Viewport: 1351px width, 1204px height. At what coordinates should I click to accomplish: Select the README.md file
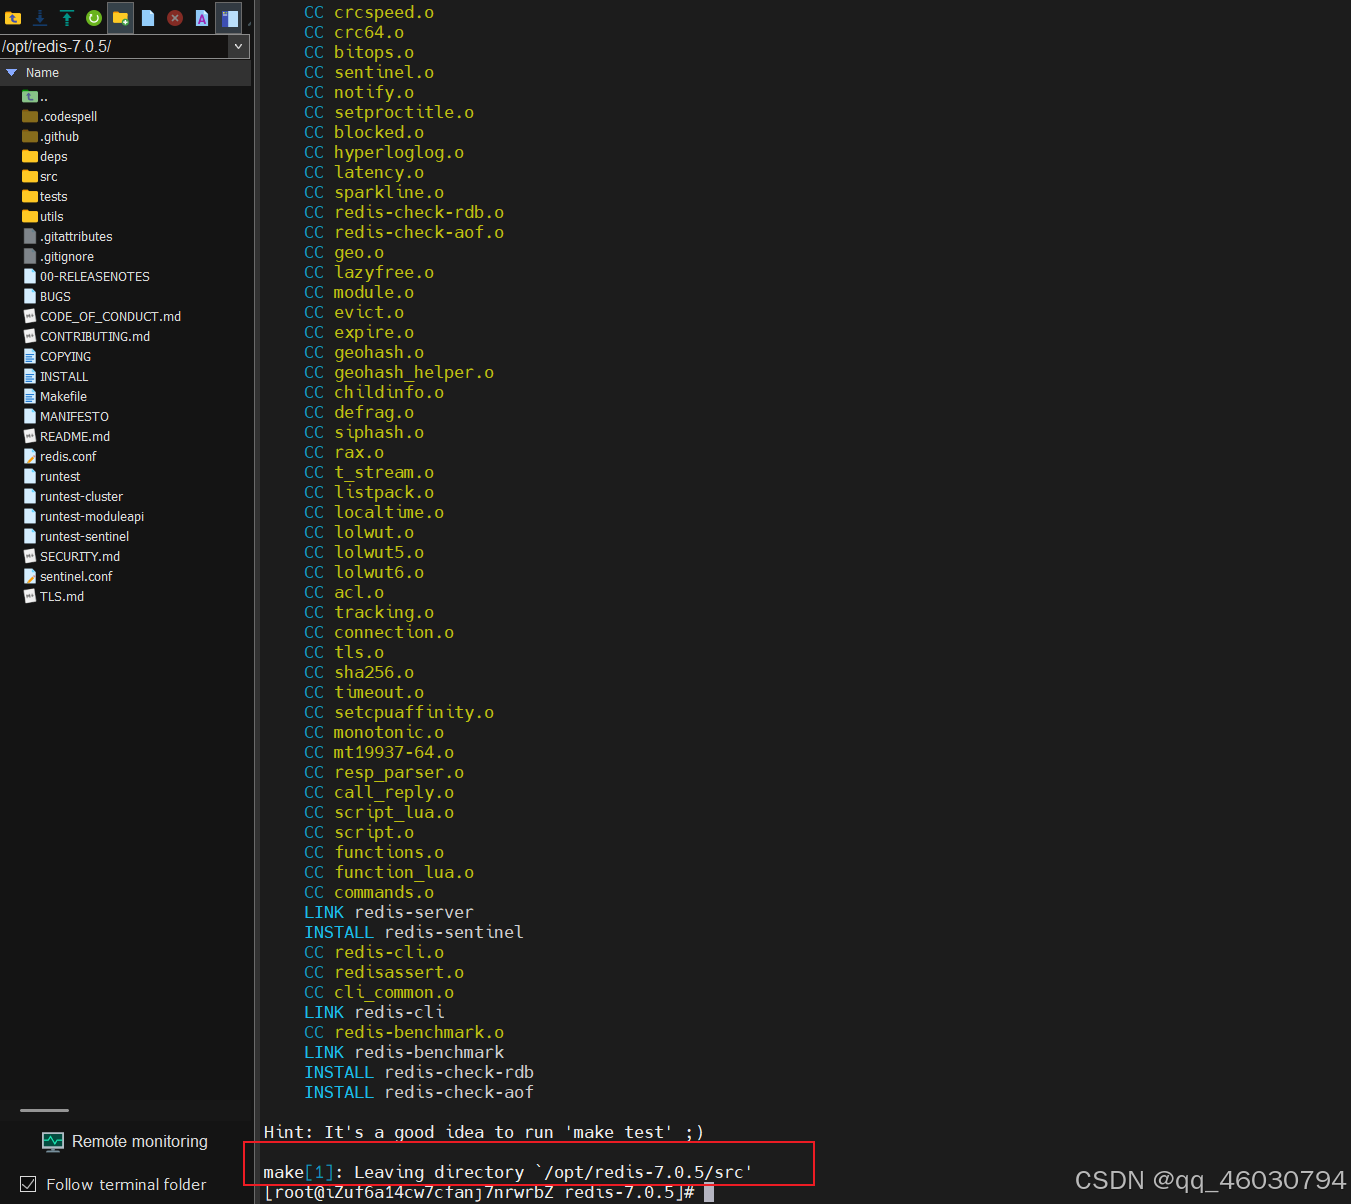pos(67,437)
